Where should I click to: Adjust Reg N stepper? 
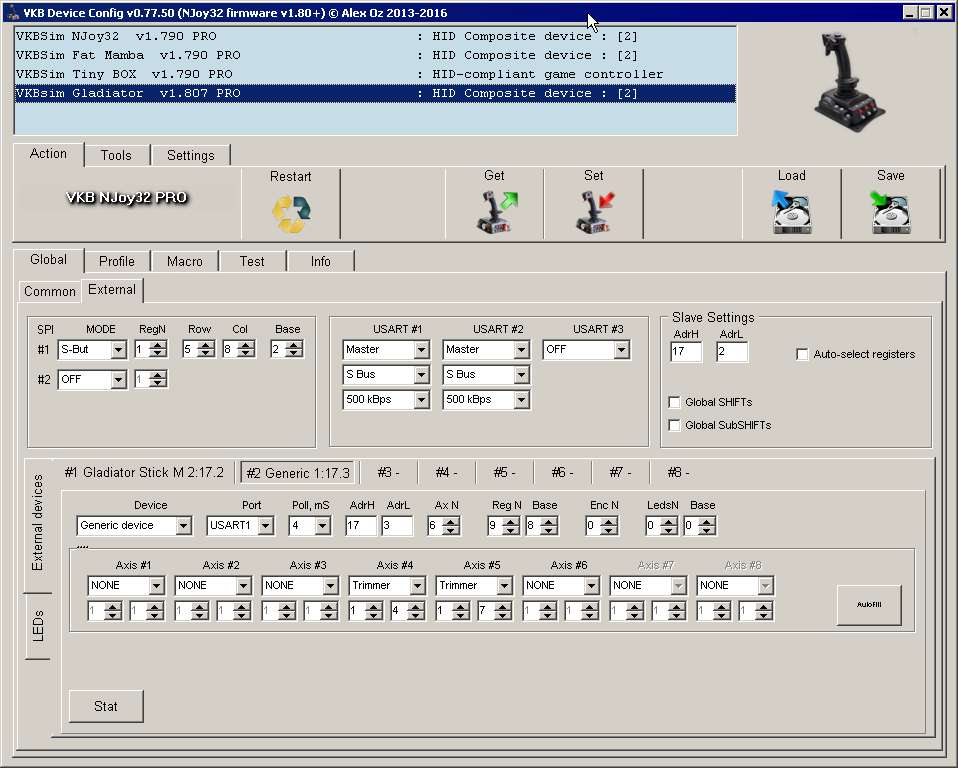511,525
